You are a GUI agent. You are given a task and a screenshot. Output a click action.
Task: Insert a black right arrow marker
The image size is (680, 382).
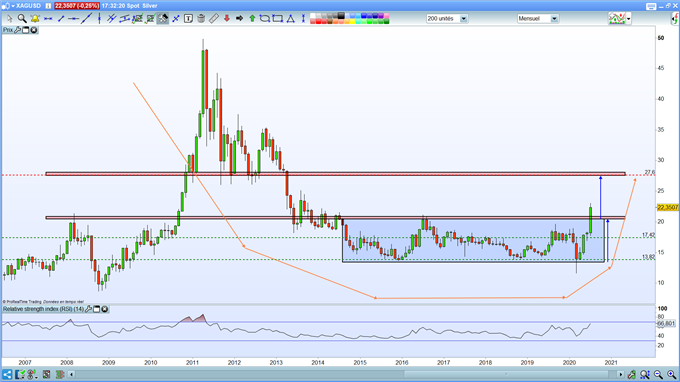[239, 19]
